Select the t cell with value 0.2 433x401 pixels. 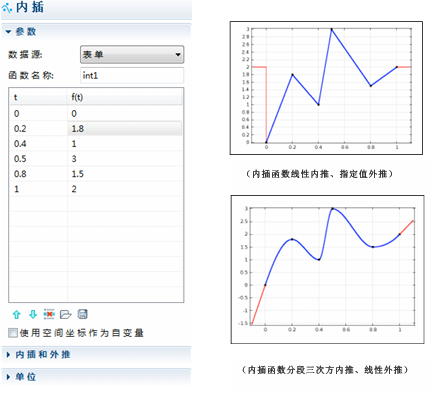pos(38,129)
